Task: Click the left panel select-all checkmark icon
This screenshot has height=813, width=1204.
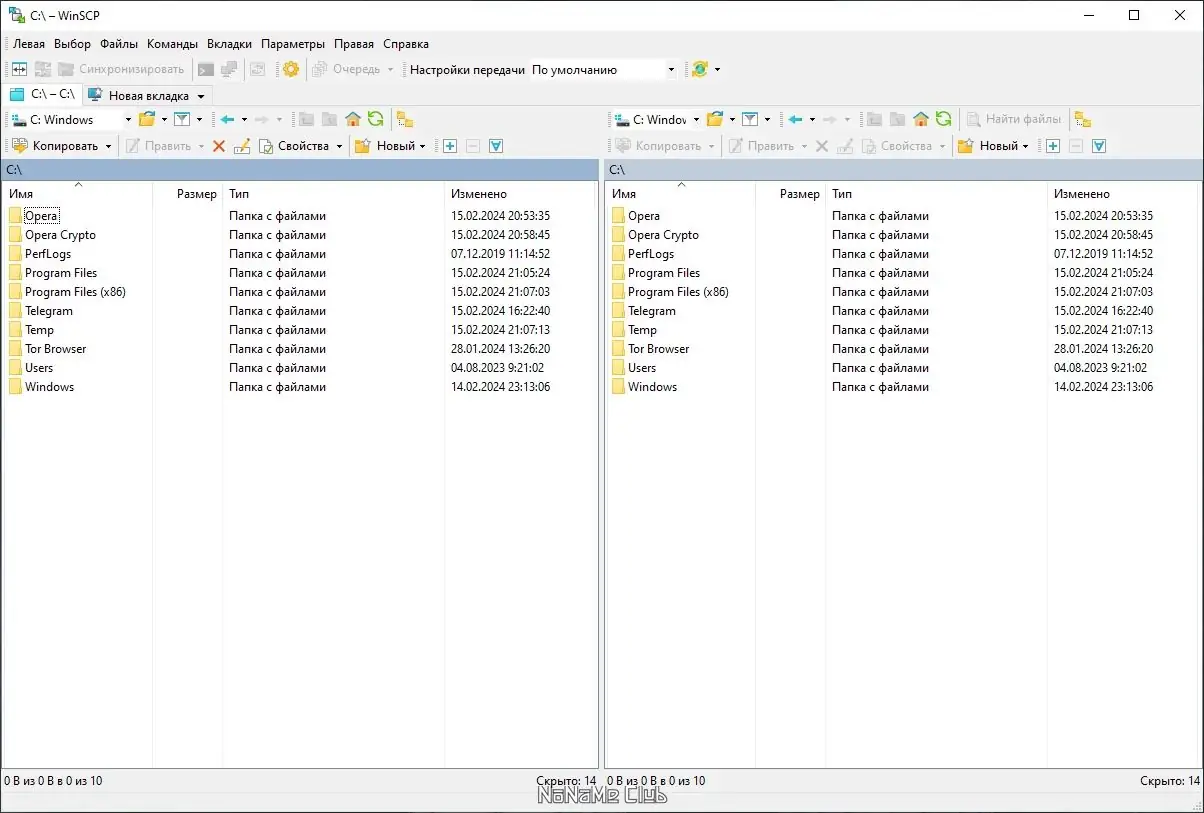Action: click(496, 146)
